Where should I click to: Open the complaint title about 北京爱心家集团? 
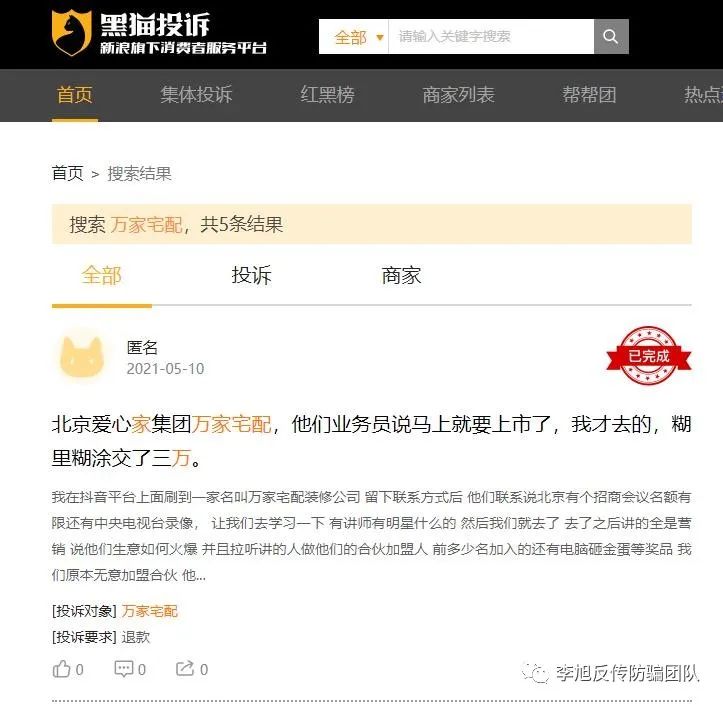pyautogui.click(x=371, y=441)
